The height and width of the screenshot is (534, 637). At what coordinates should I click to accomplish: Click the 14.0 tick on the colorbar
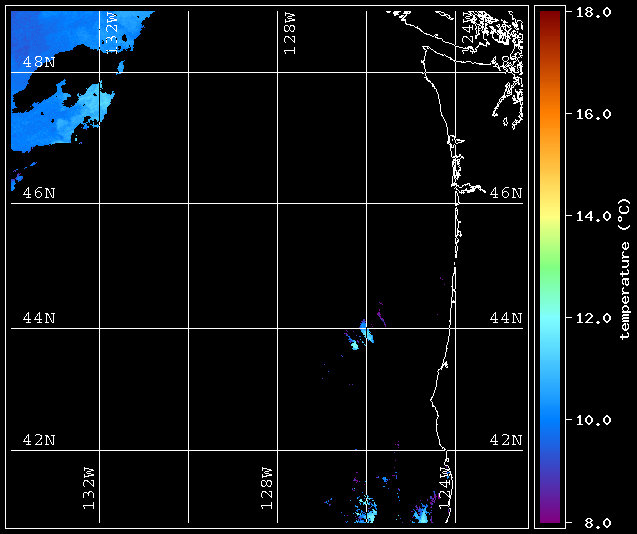[x=594, y=216]
